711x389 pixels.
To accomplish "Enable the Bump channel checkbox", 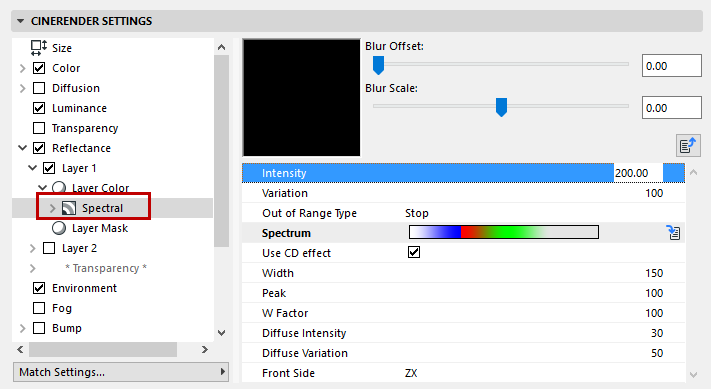I will click(39, 328).
